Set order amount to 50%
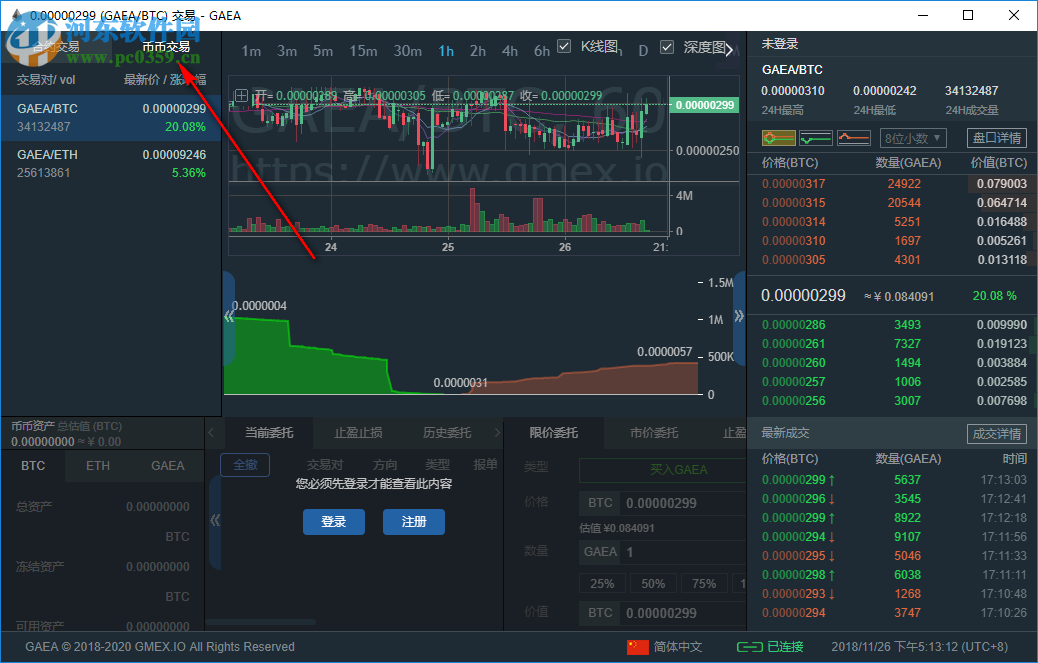1038x663 pixels. (x=653, y=582)
